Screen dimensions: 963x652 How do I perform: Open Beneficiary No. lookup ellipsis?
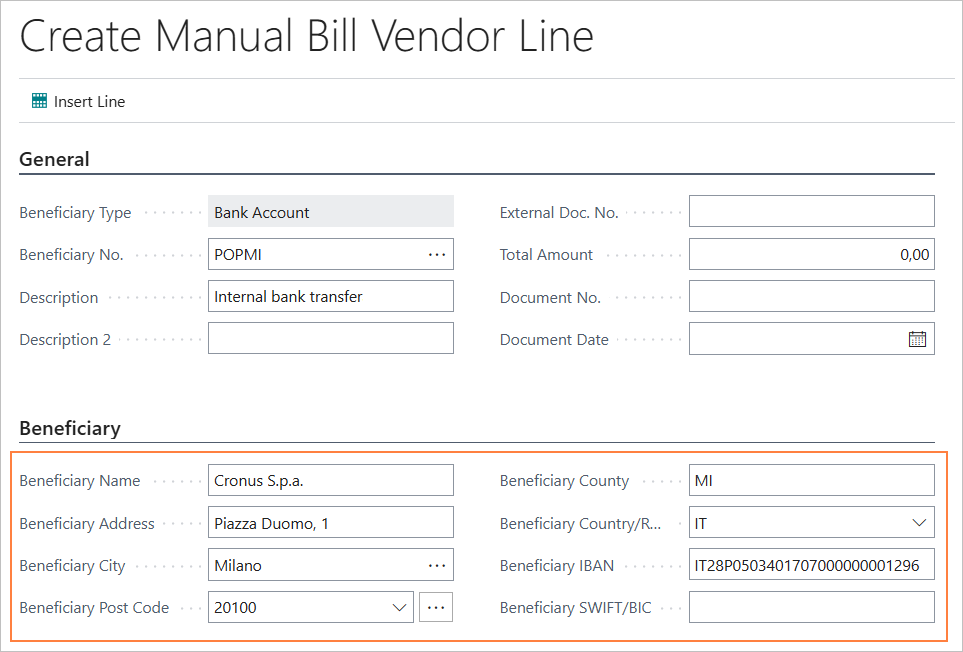[437, 255]
